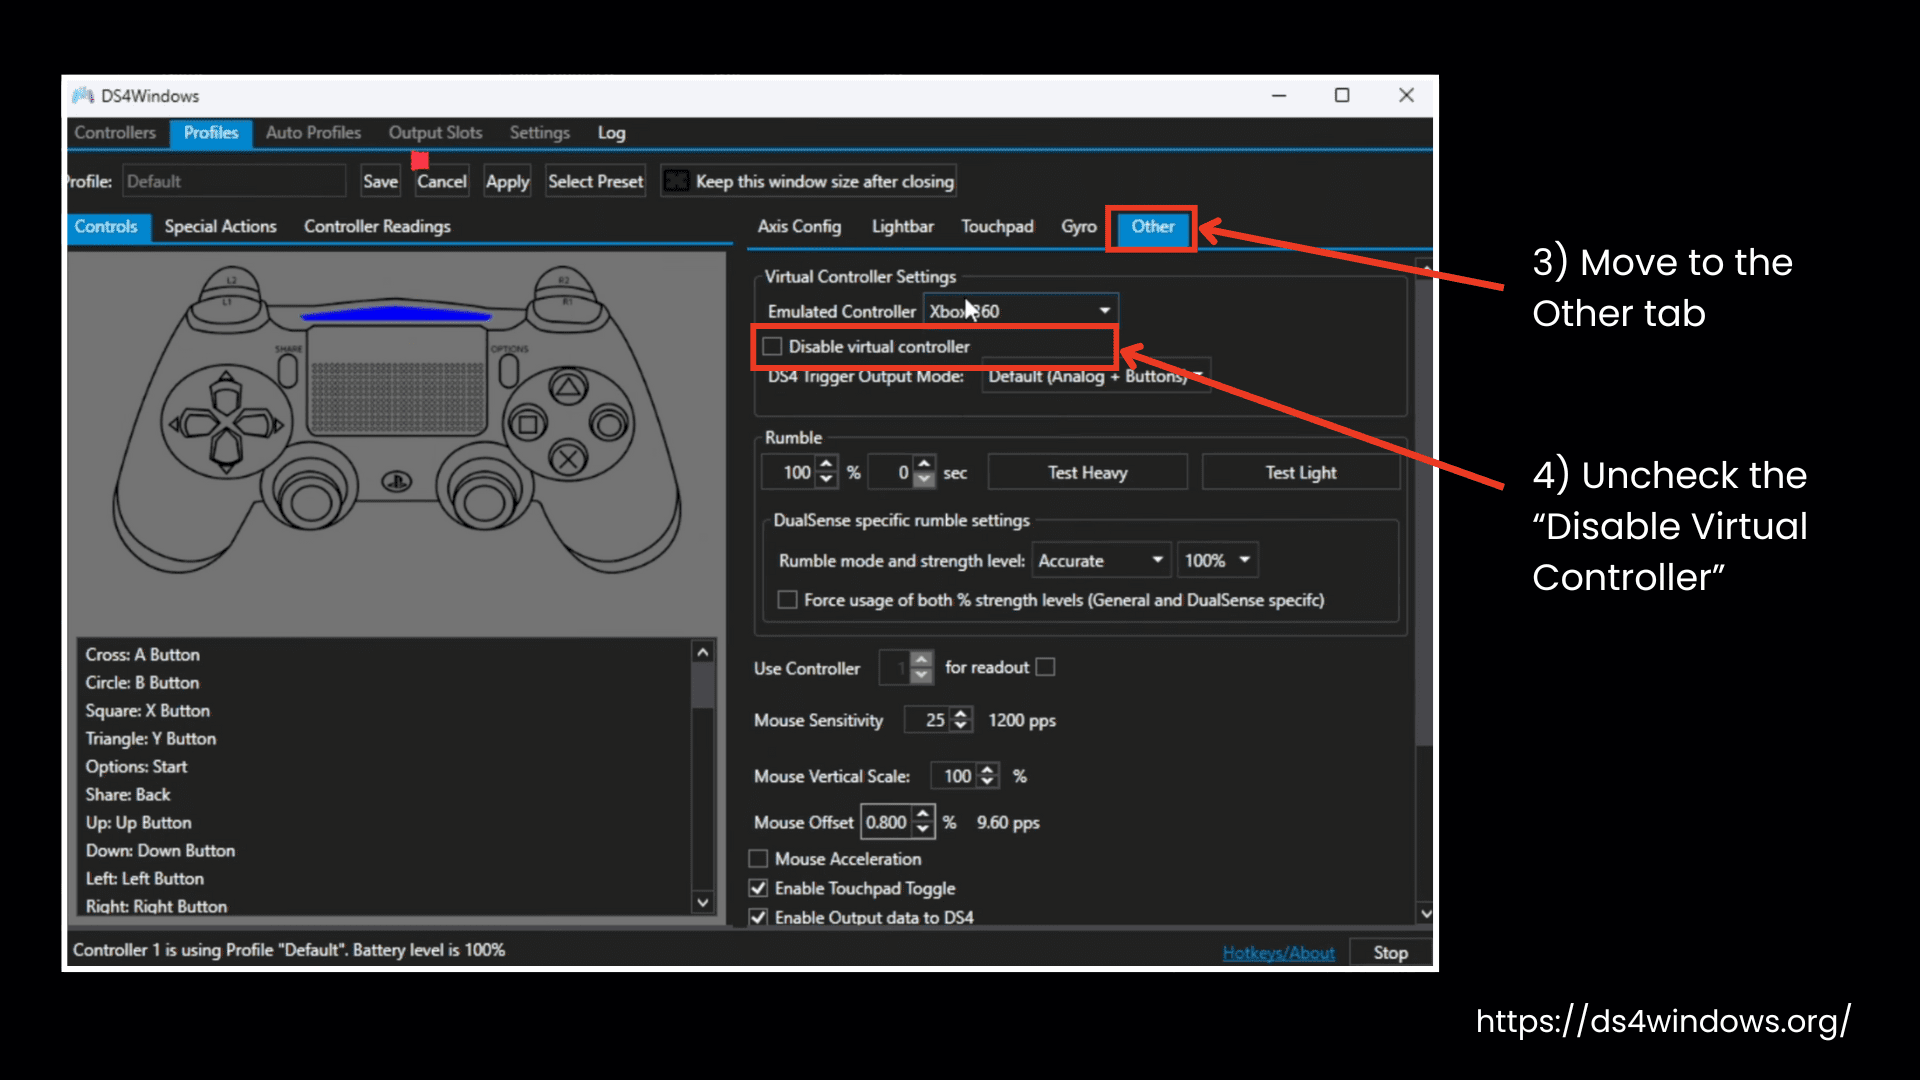Viewport: 1920px width, 1080px height.
Task: Click the Share button on controller diagram
Action: click(288, 369)
